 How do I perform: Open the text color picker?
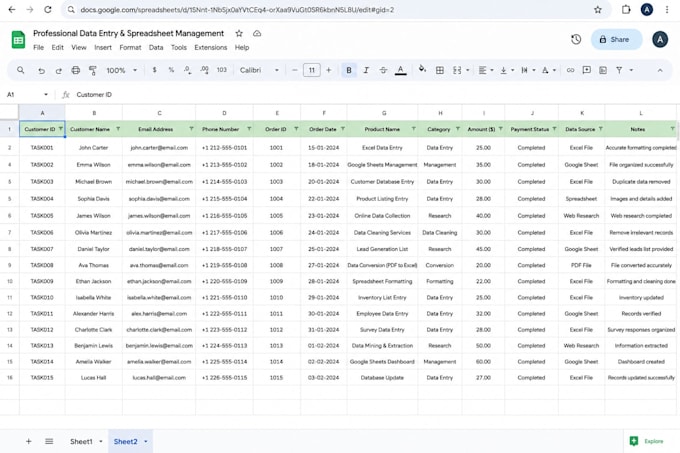click(x=401, y=70)
